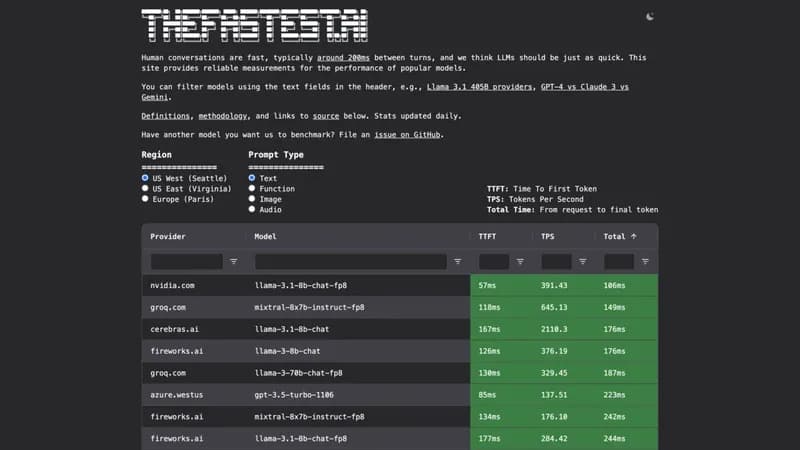Open Llama 3.1 405B providers link
This screenshot has height=450, width=800.
pyautogui.click(x=479, y=87)
